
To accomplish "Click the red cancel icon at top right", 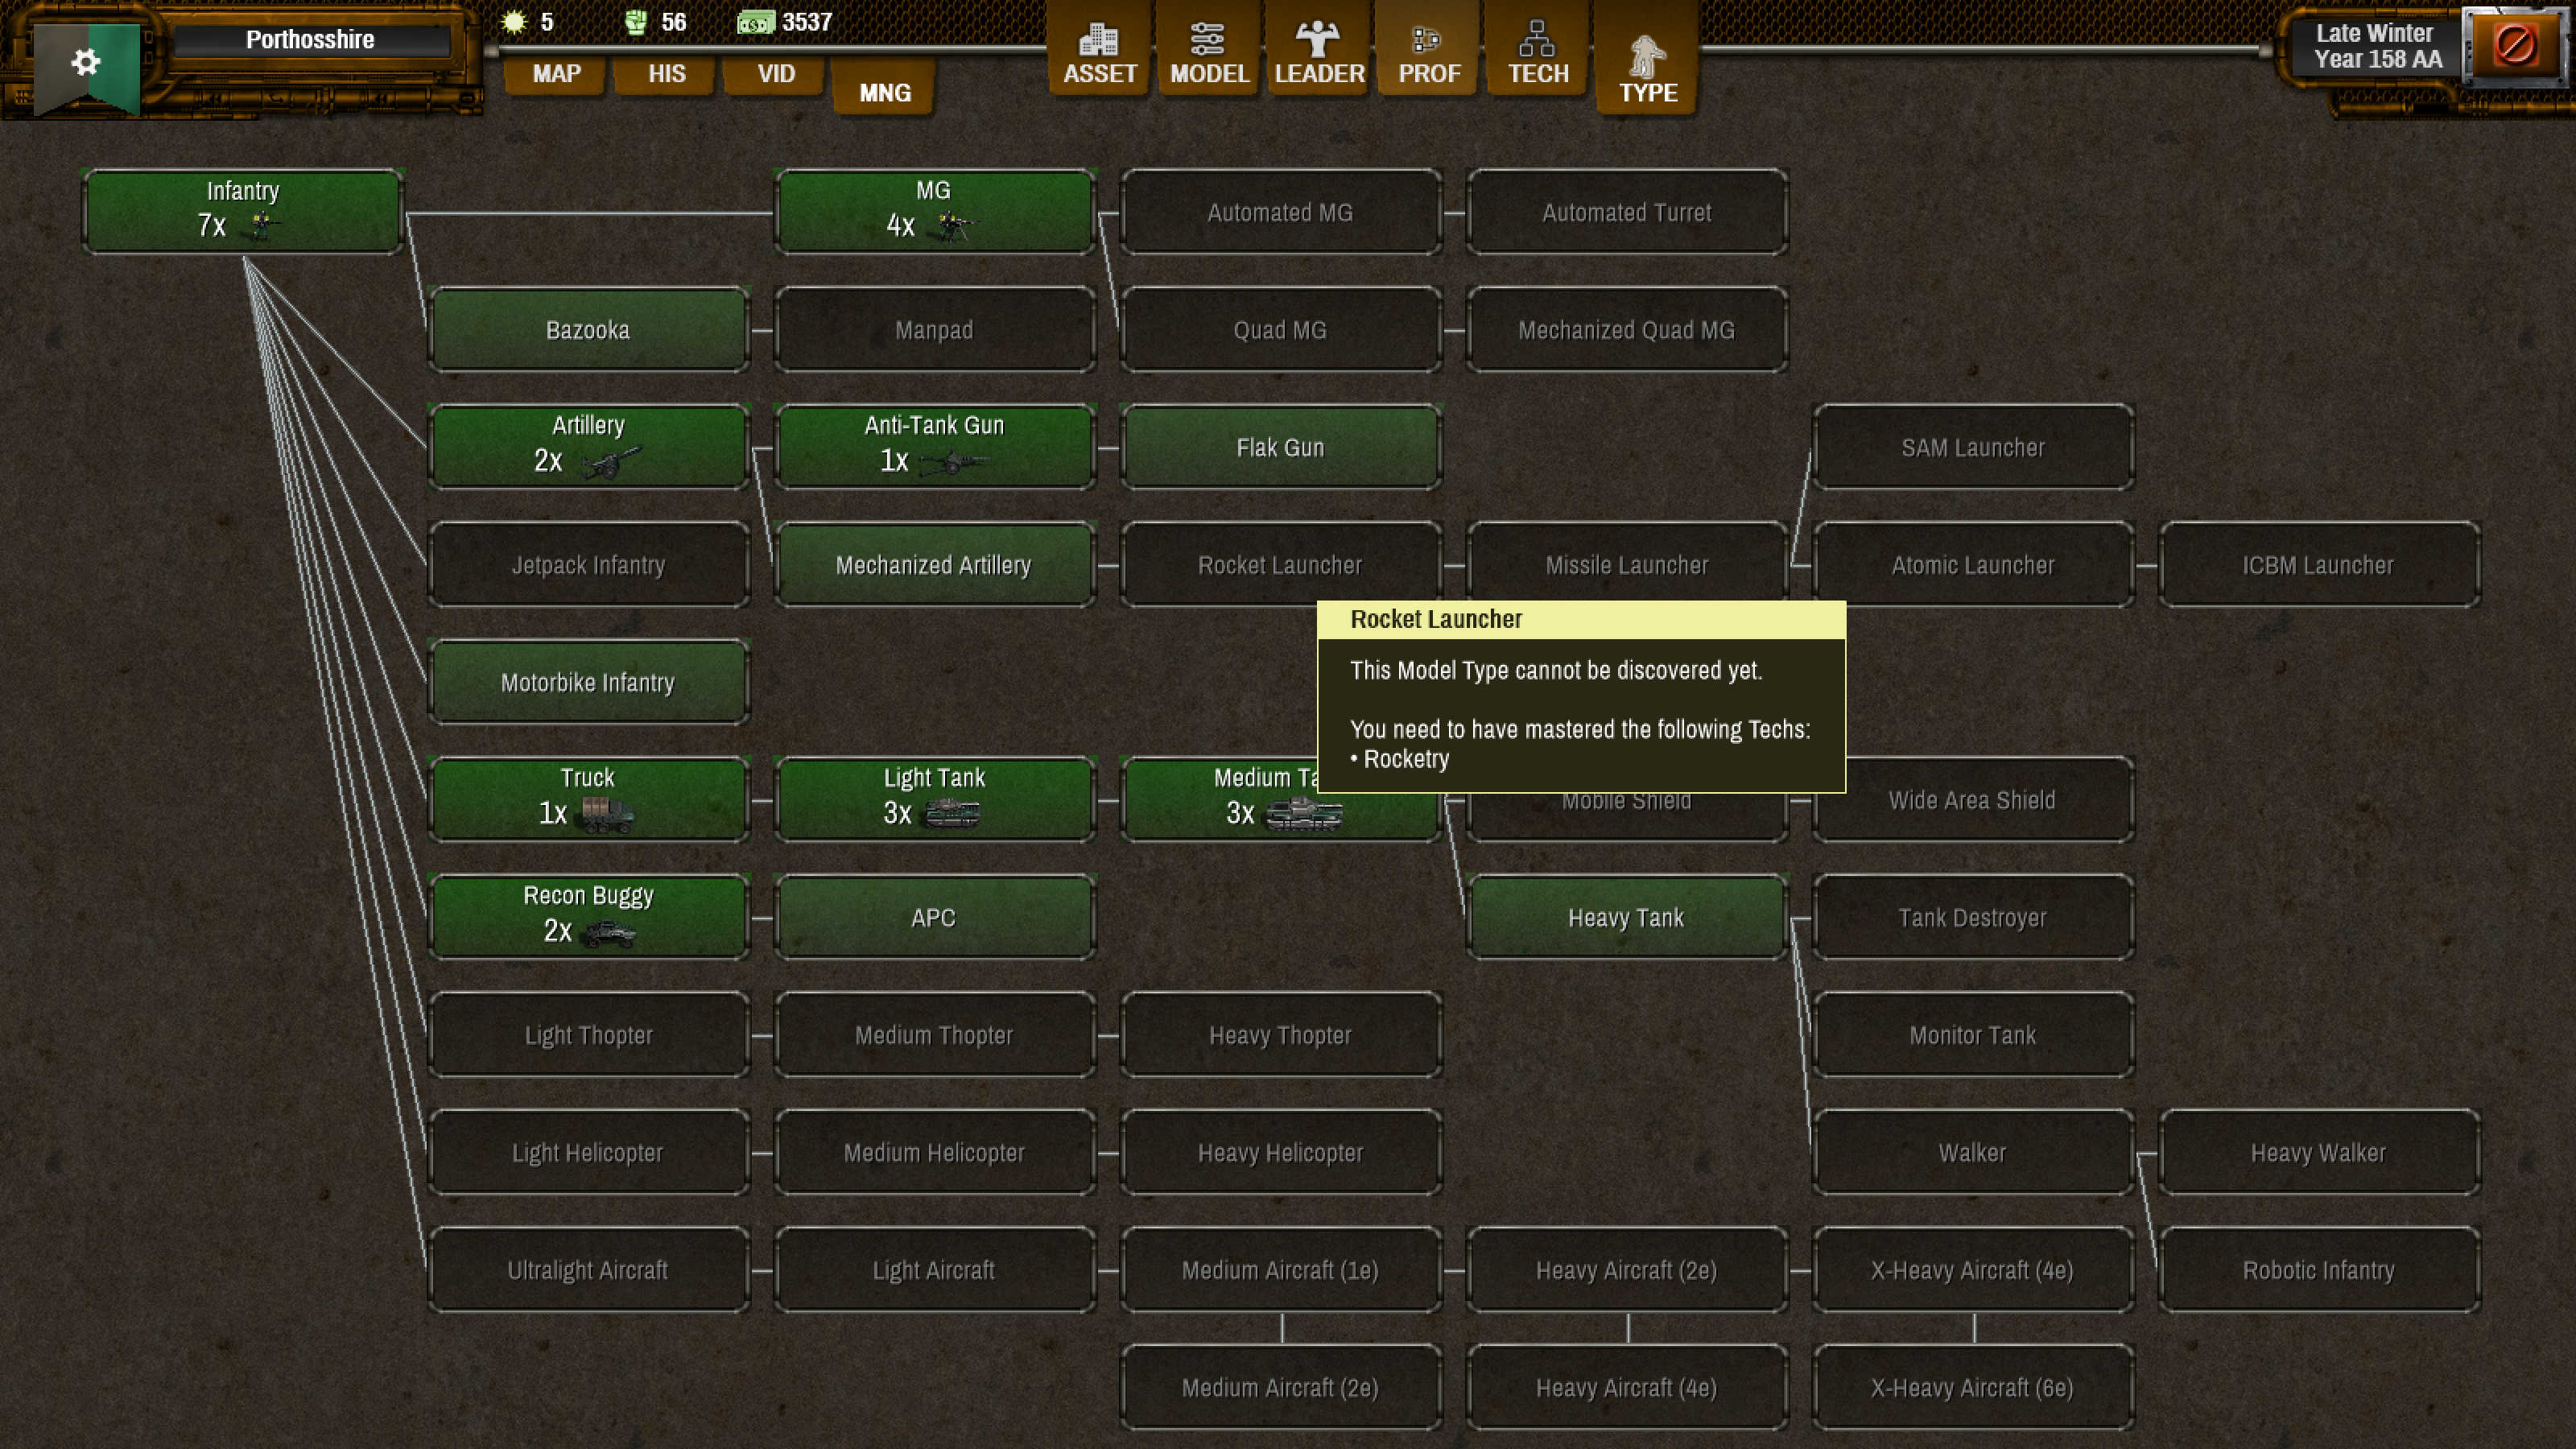I will (x=2513, y=46).
